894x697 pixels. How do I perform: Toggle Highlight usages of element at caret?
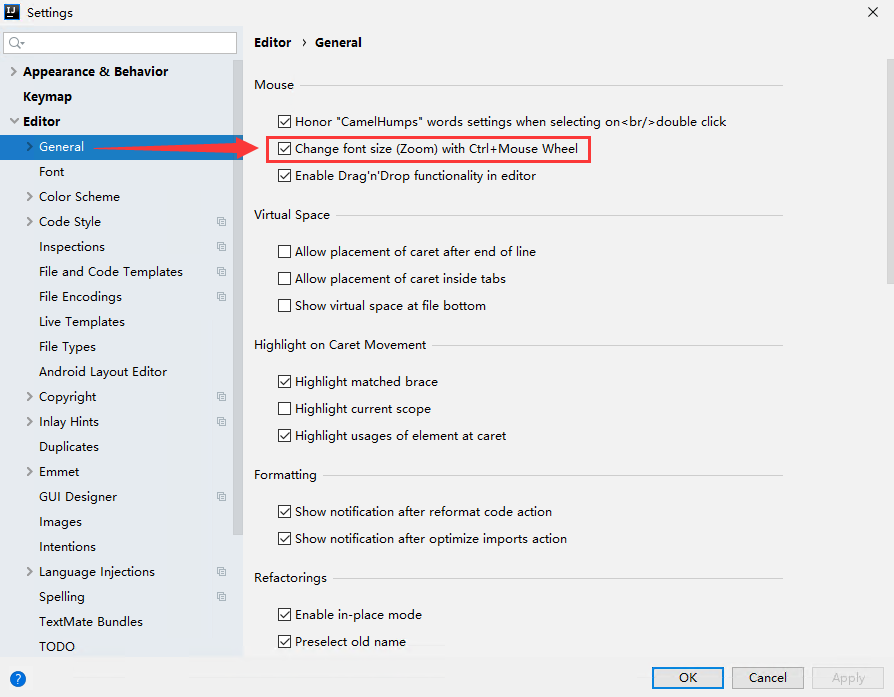(284, 436)
